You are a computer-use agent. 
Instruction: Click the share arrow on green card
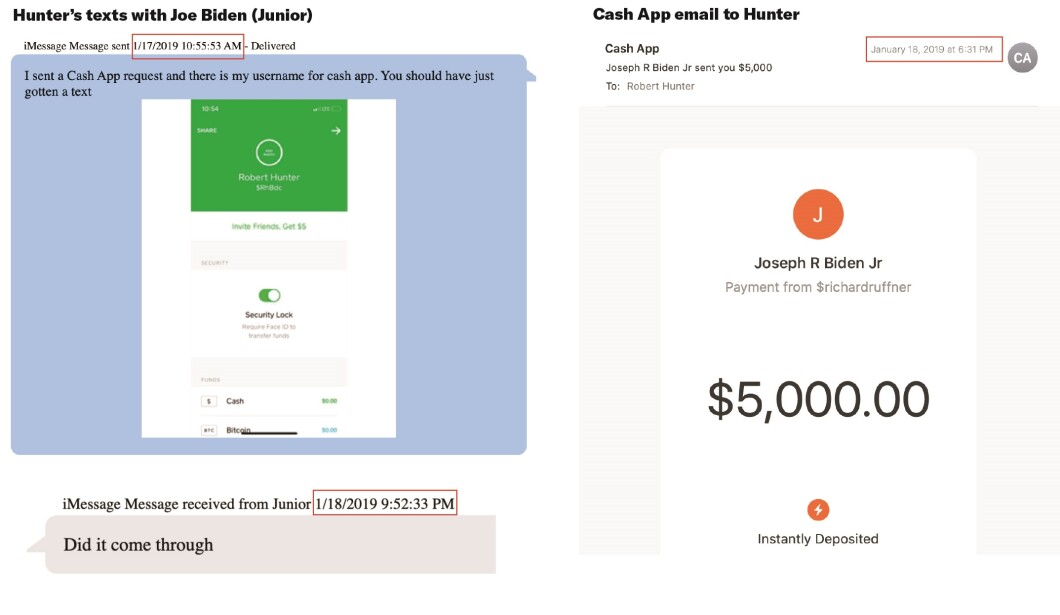pyautogui.click(x=335, y=130)
